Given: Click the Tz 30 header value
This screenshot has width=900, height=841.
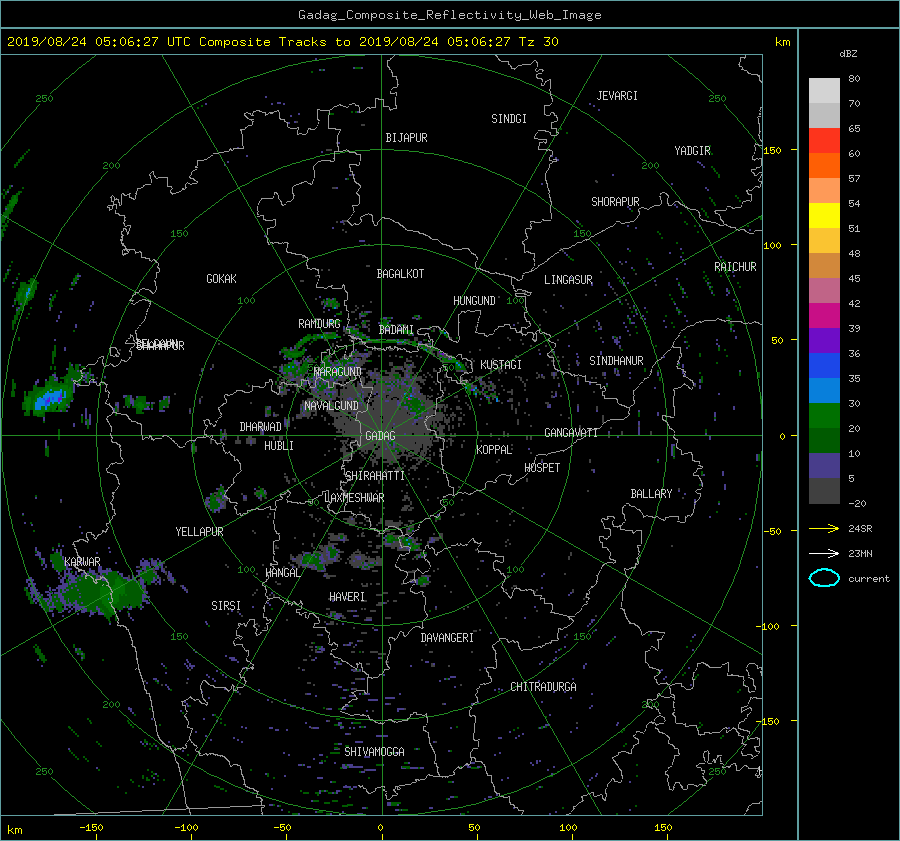Looking at the screenshot, I should 538,42.
